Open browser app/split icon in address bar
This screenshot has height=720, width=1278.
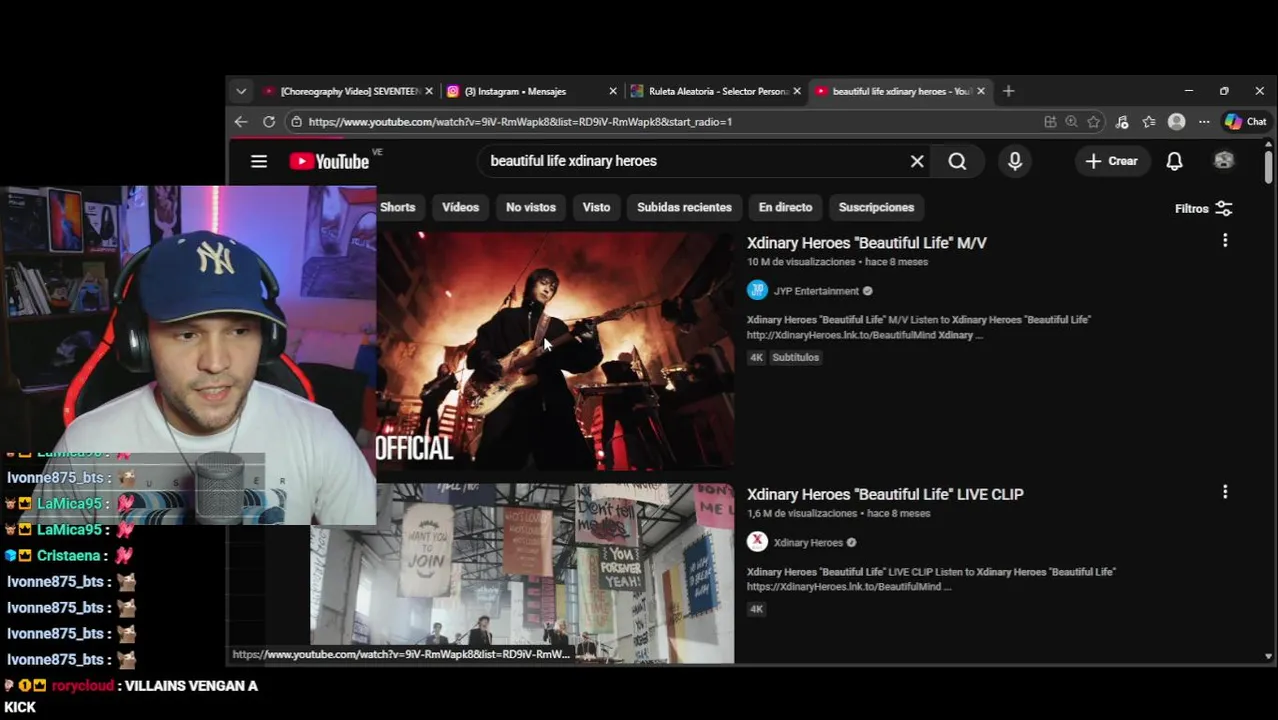pos(1050,122)
